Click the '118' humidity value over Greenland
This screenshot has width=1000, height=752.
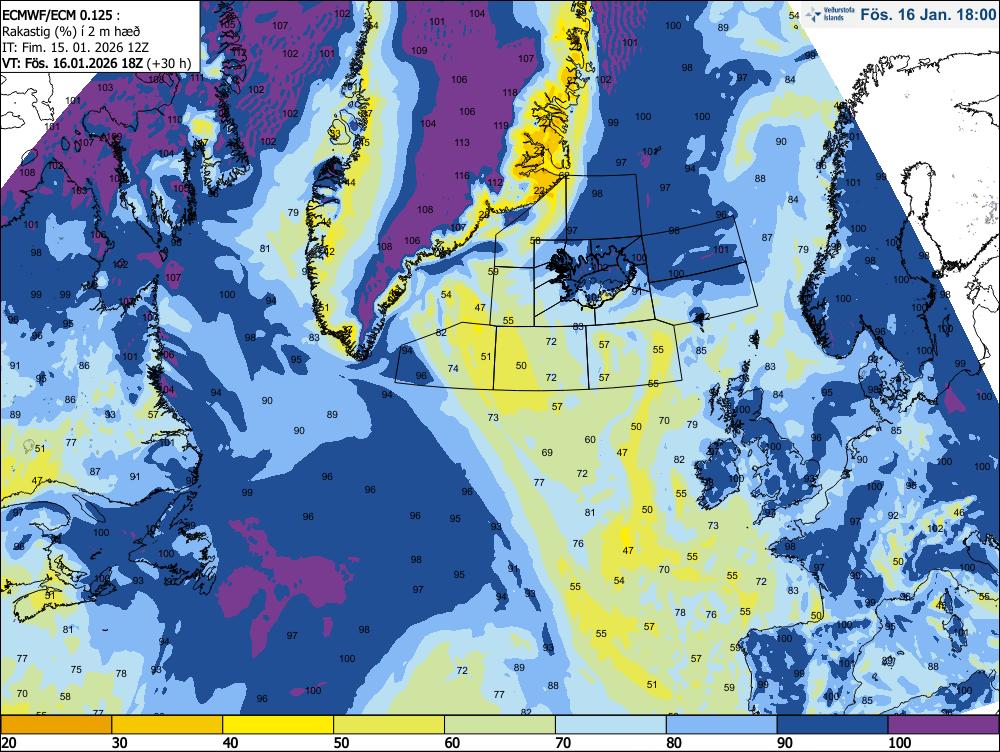pos(510,92)
